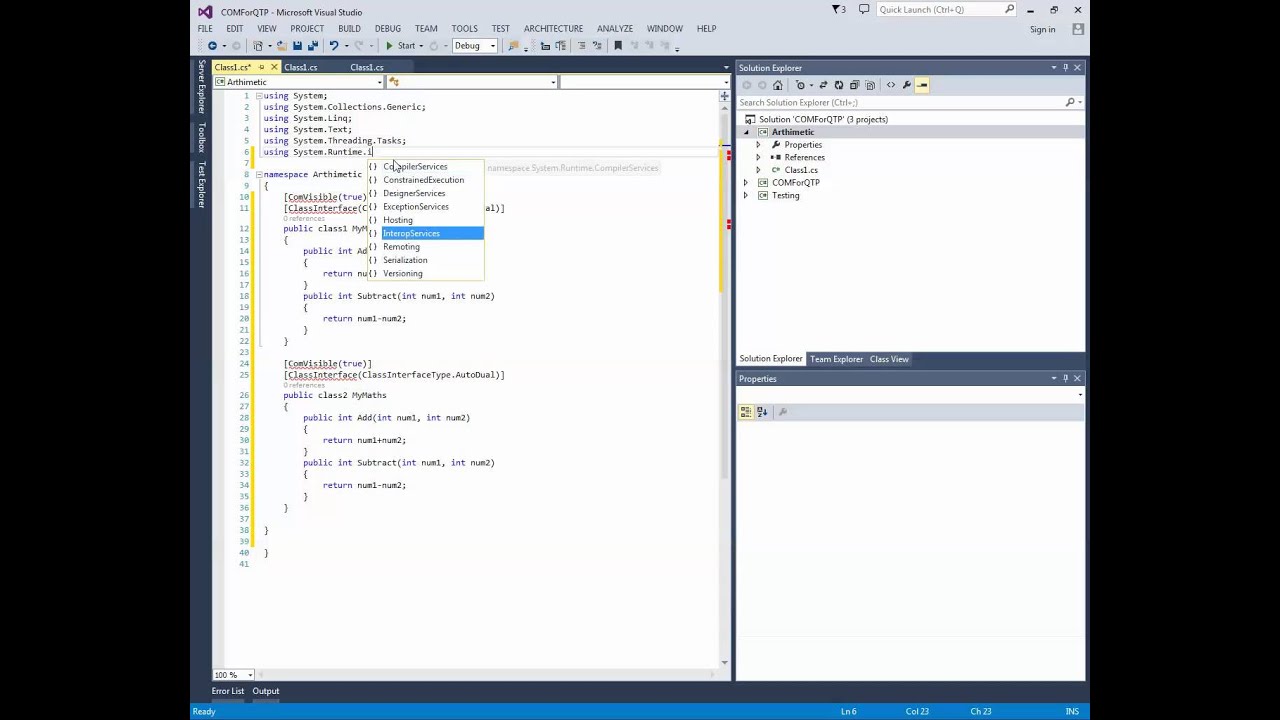
Task: Open the Debug configuration dropdown
Action: 493,45
